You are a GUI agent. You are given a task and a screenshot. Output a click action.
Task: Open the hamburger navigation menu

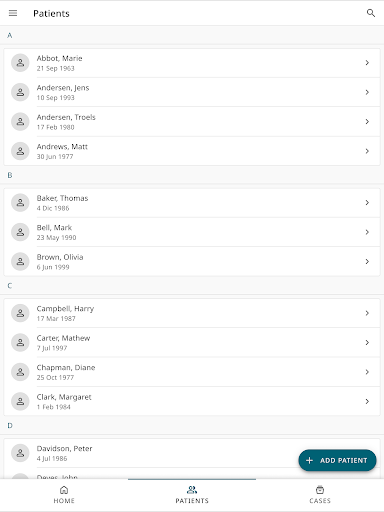click(x=13, y=13)
